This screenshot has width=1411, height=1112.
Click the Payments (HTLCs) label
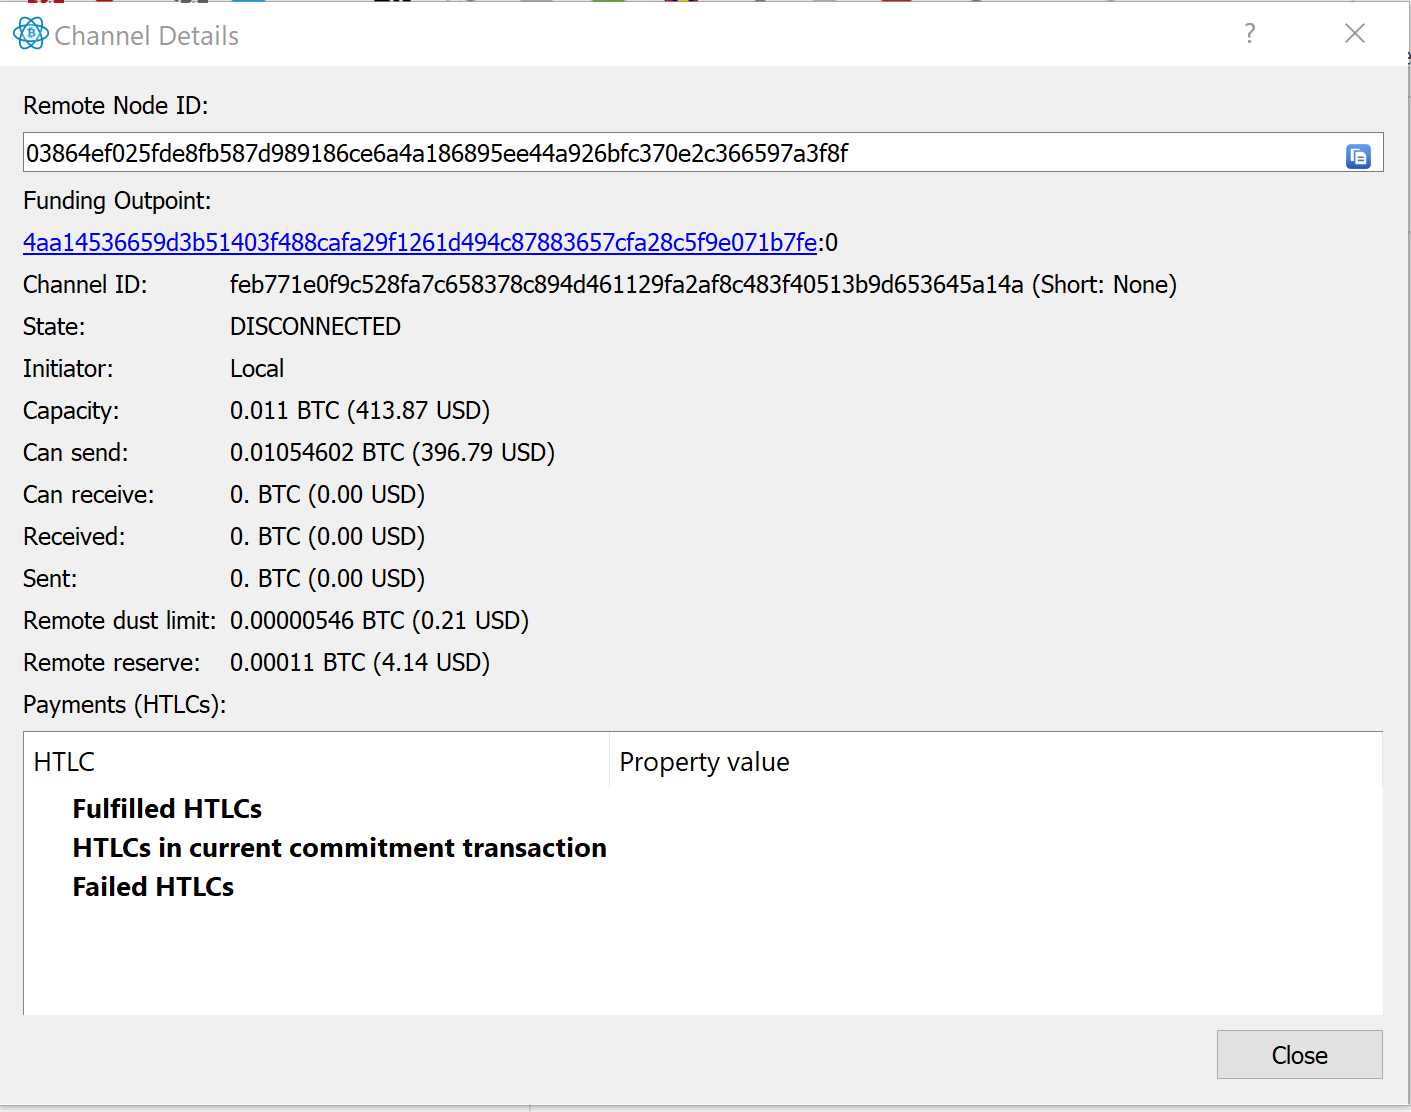124,704
